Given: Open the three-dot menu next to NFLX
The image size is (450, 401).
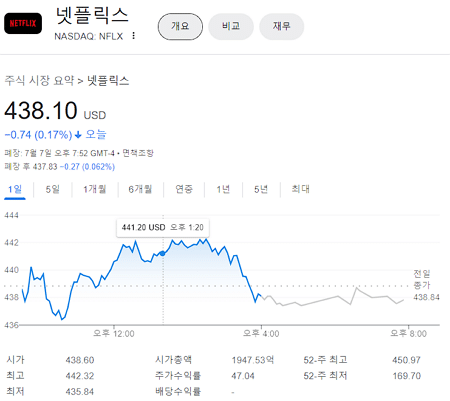Looking at the screenshot, I should (134, 36).
